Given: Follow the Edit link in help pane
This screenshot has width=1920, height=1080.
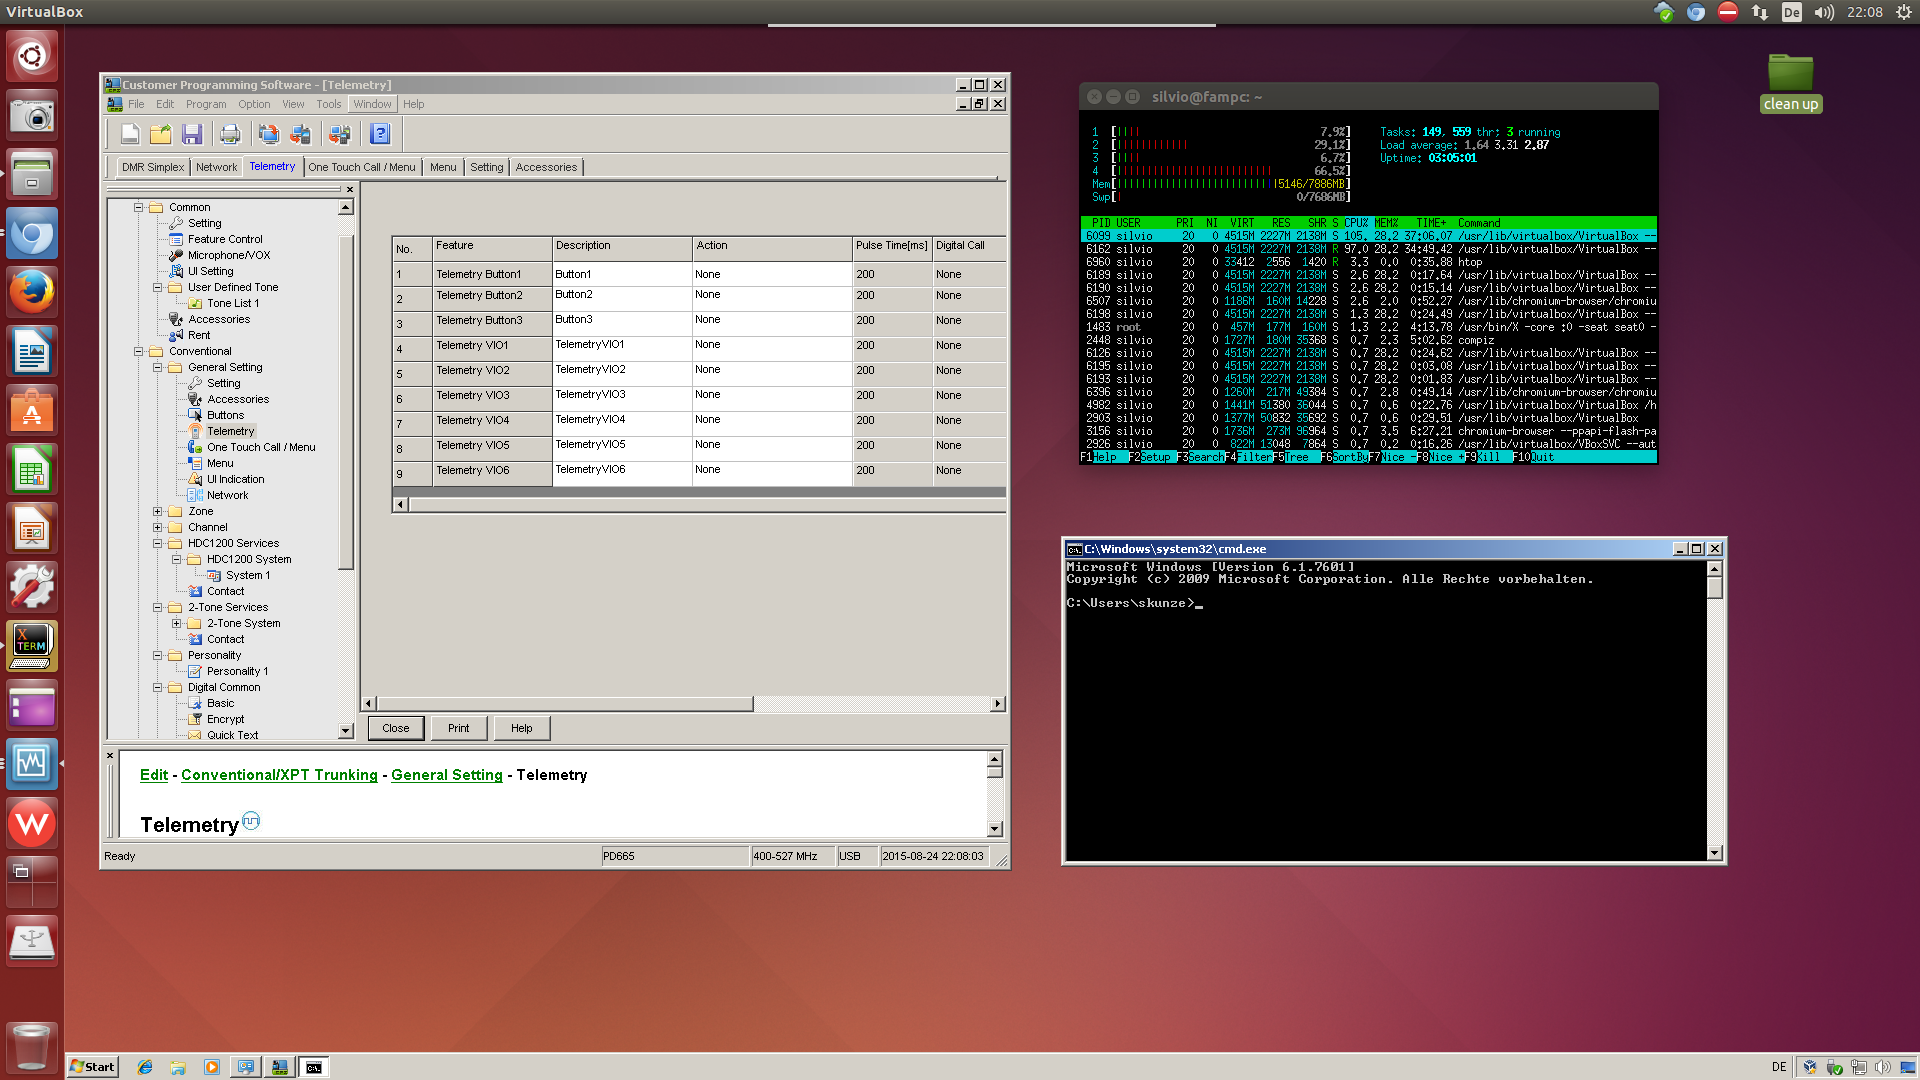Looking at the screenshot, I should coord(154,775).
